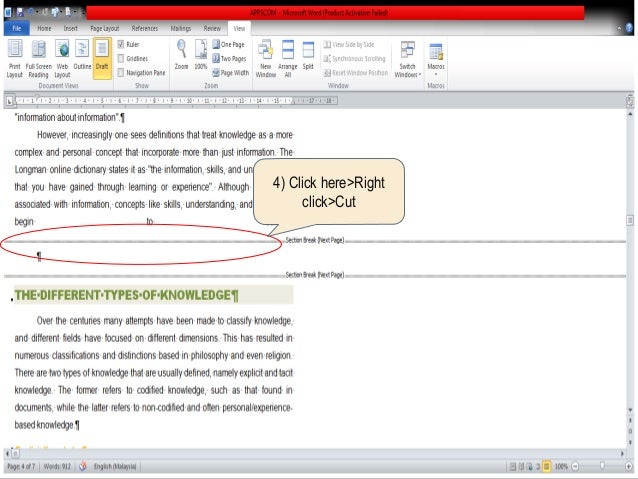Screen dimensions: 638x479
Task: Click Reset Window Position
Action: coord(356,73)
